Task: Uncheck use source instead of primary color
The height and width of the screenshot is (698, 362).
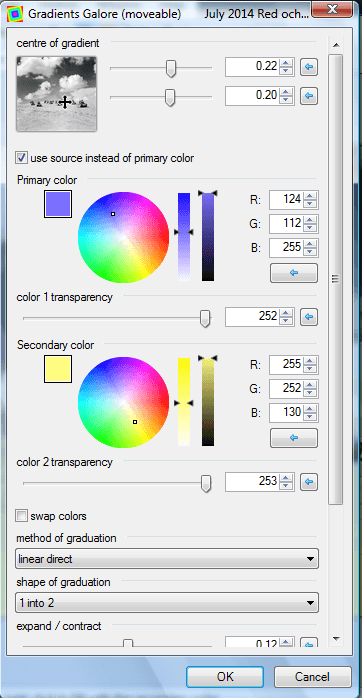Action: (x=21, y=158)
